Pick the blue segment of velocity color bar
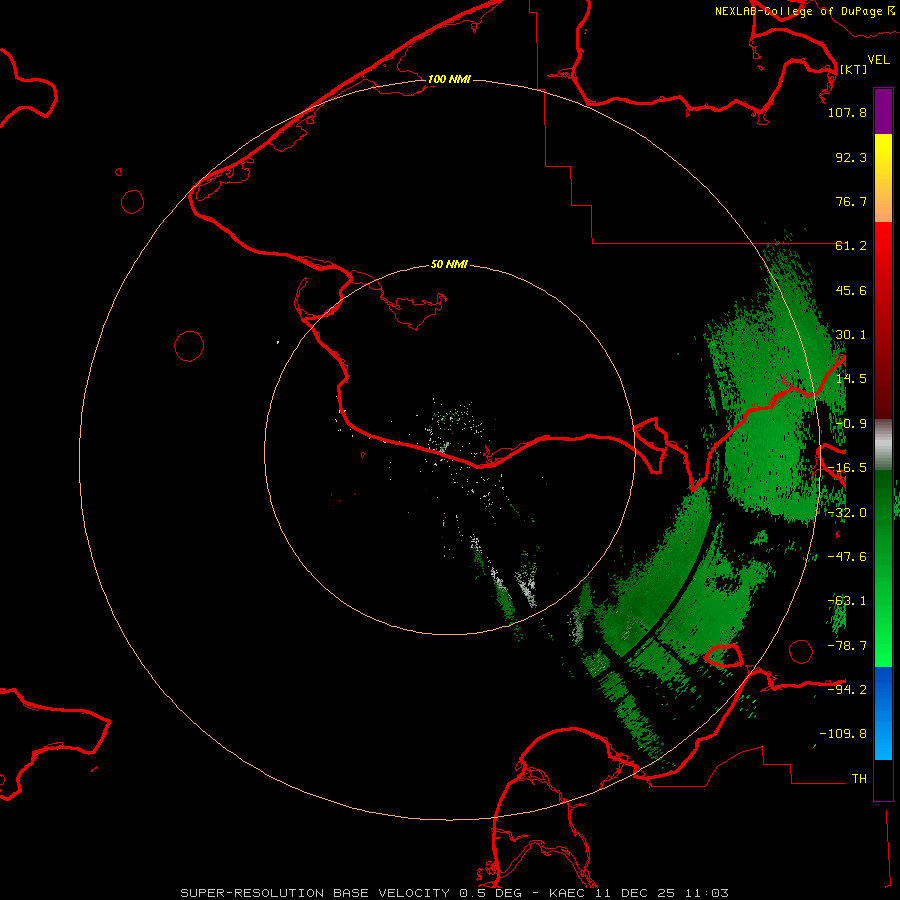 pyautogui.click(x=883, y=713)
